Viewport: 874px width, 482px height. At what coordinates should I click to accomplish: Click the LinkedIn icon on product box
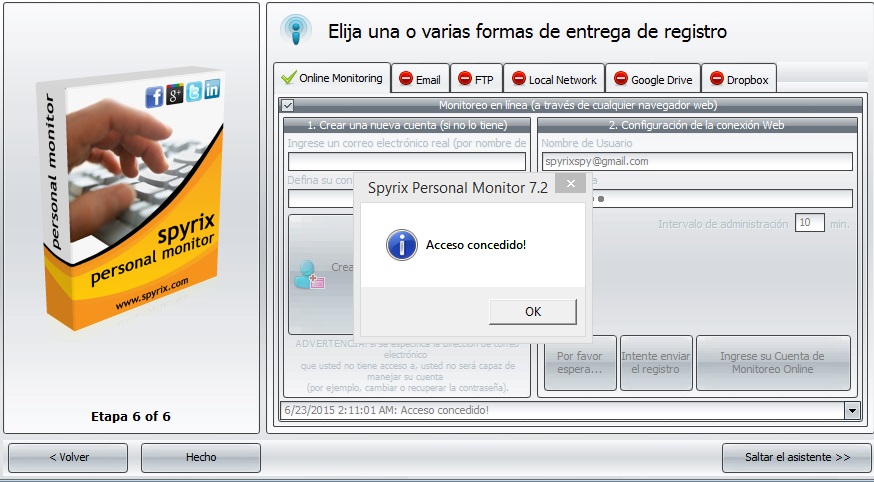212,89
